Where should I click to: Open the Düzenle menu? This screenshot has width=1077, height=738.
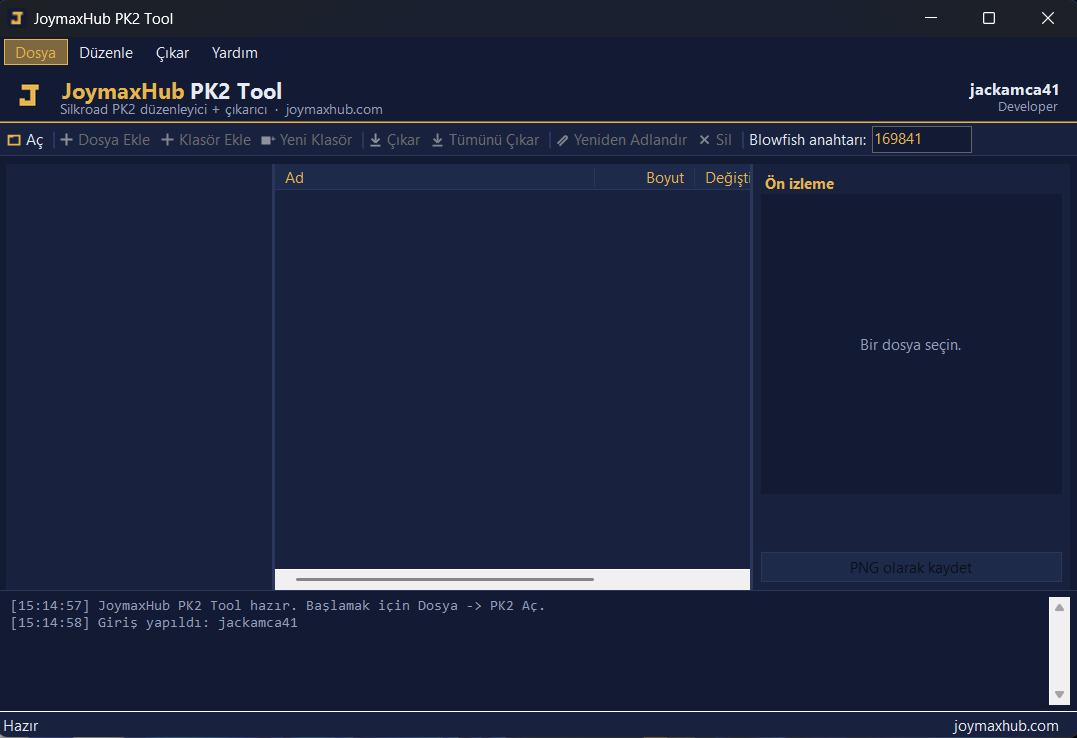point(106,52)
